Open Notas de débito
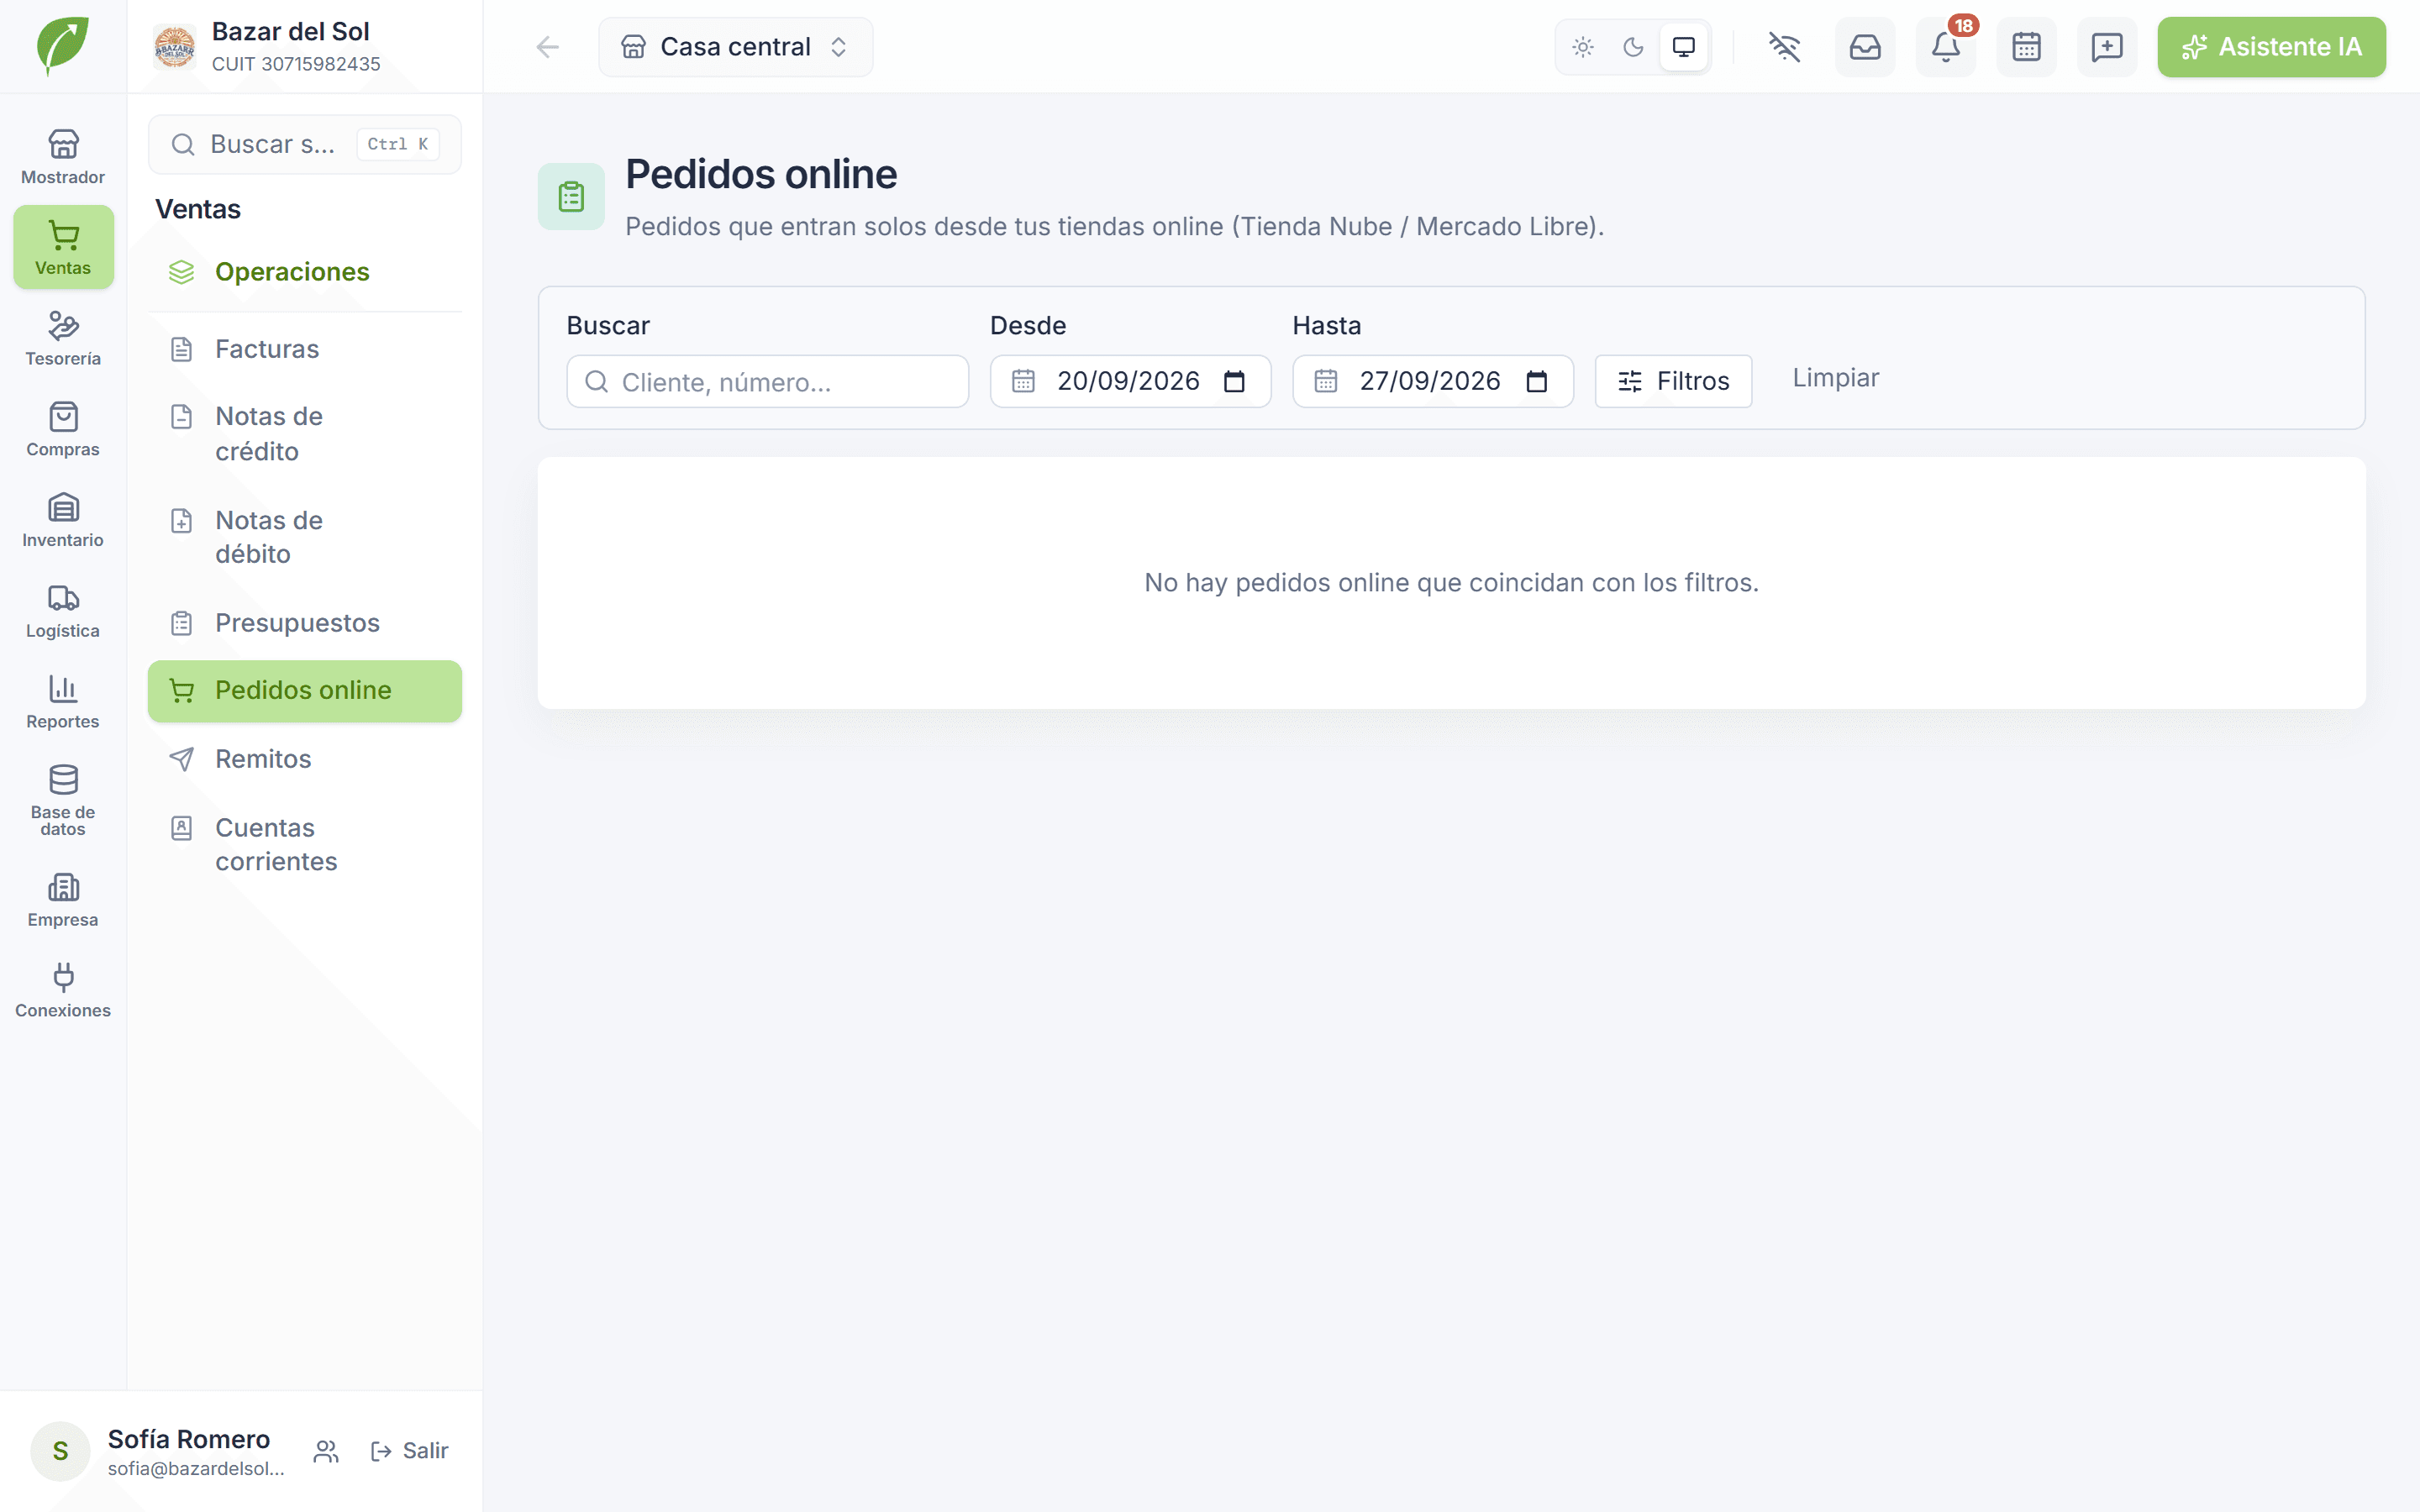This screenshot has width=2420, height=1512. click(305, 537)
